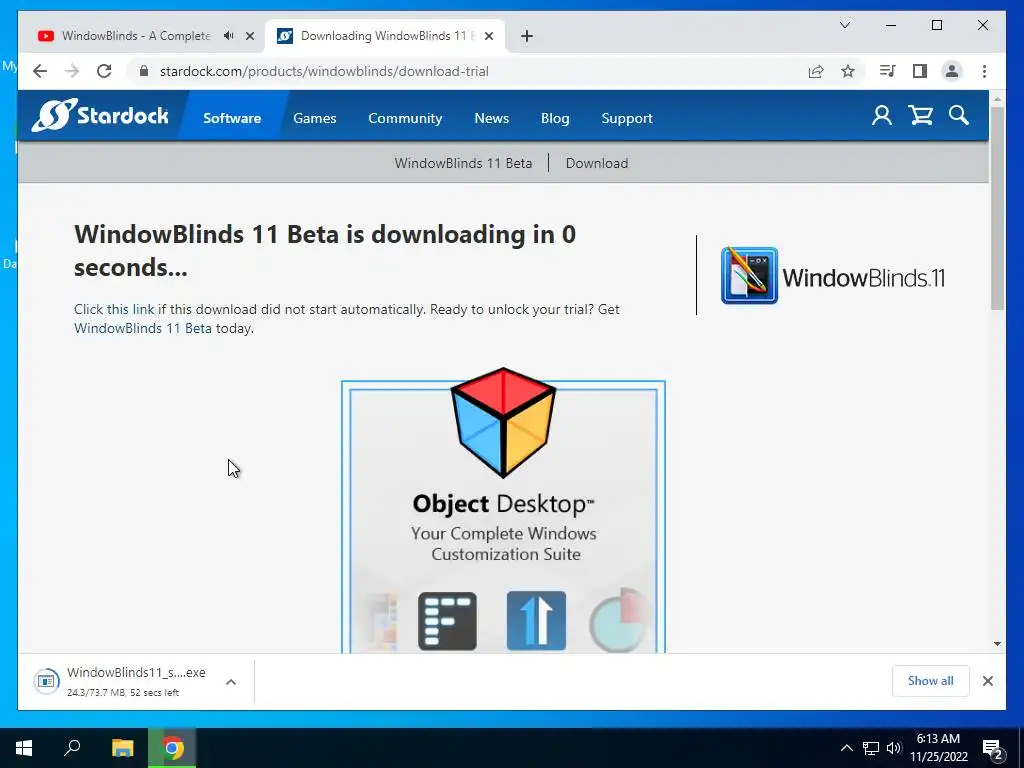Click the network icon in system tray

coord(871,748)
